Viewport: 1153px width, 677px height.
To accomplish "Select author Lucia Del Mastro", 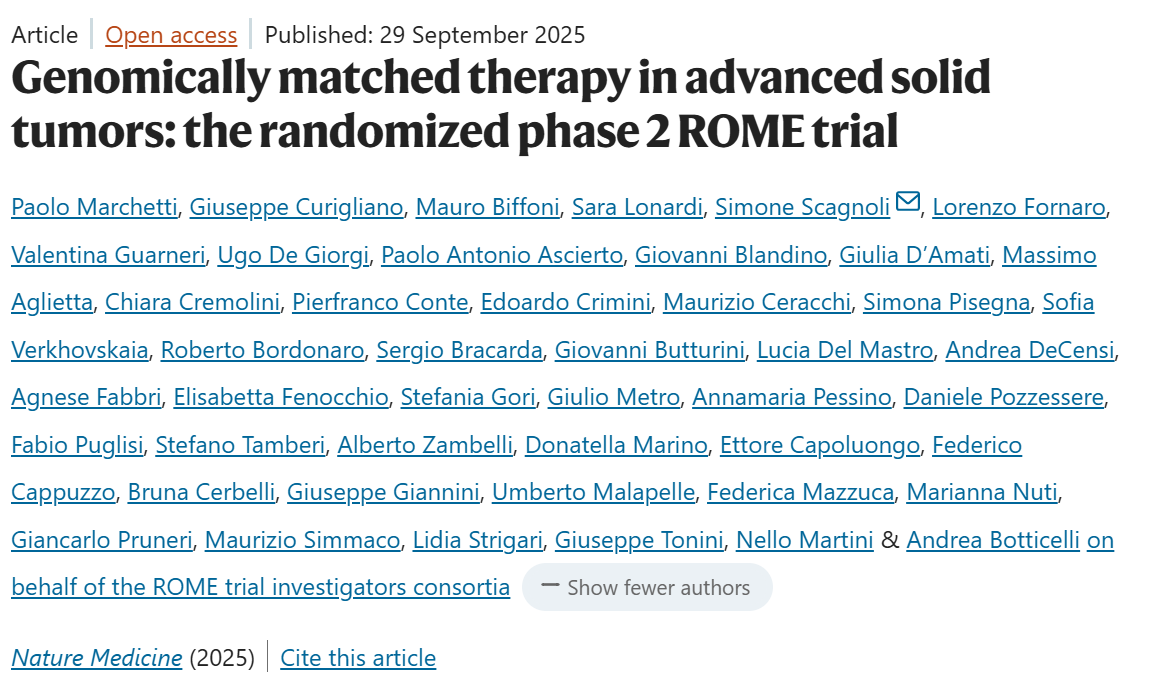I will point(845,350).
